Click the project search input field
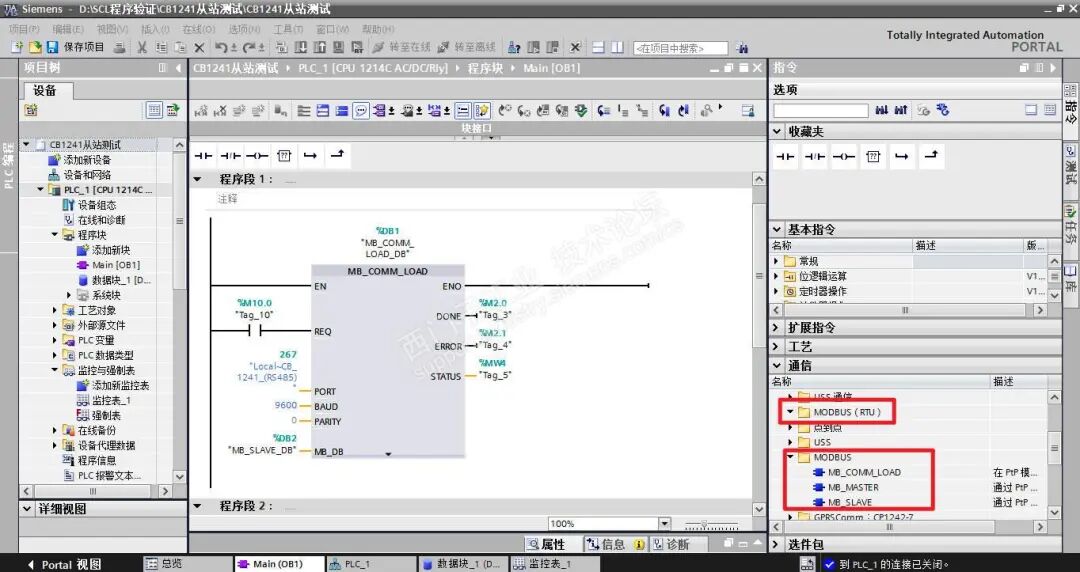The width and height of the screenshot is (1080, 572). pyautogui.click(x=681, y=48)
